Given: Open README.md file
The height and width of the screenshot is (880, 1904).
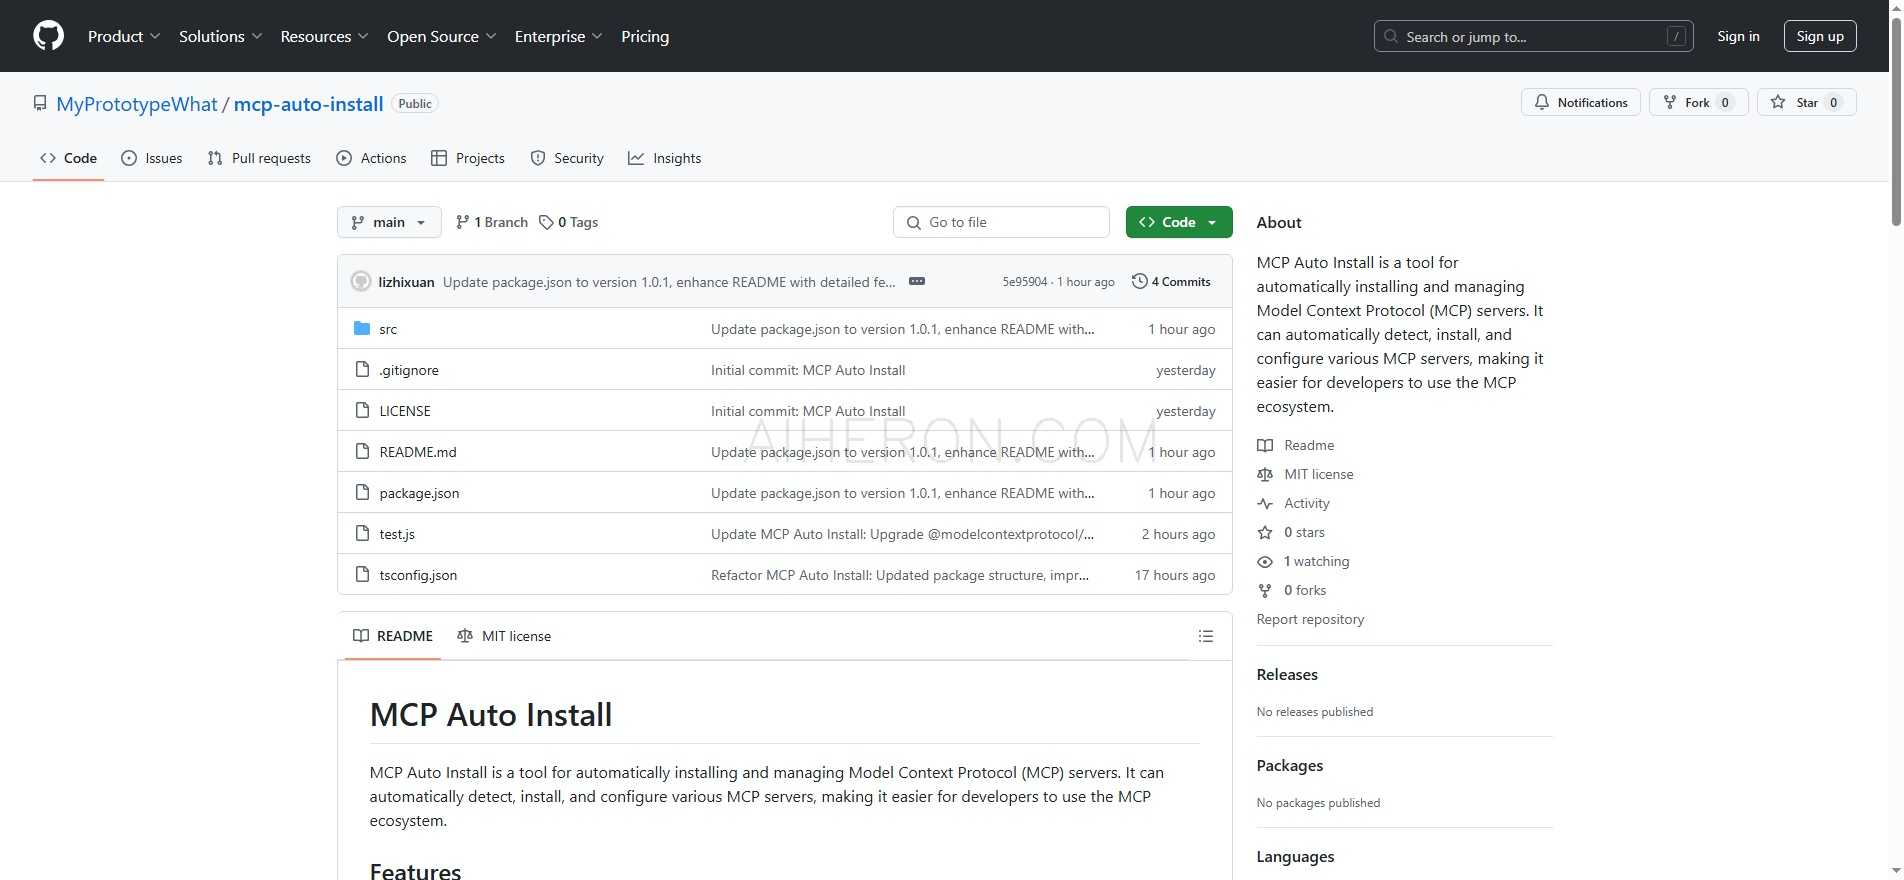Looking at the screenshot, I should 418,452.
